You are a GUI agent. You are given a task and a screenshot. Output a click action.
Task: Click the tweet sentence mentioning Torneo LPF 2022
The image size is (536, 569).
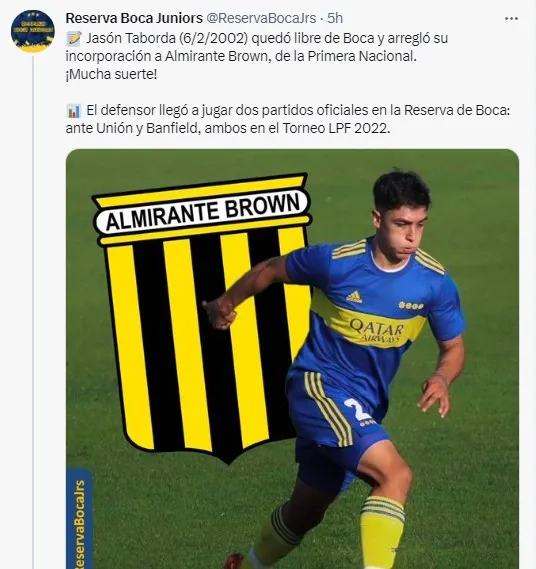pyautogui.click(x=288, y=119)
